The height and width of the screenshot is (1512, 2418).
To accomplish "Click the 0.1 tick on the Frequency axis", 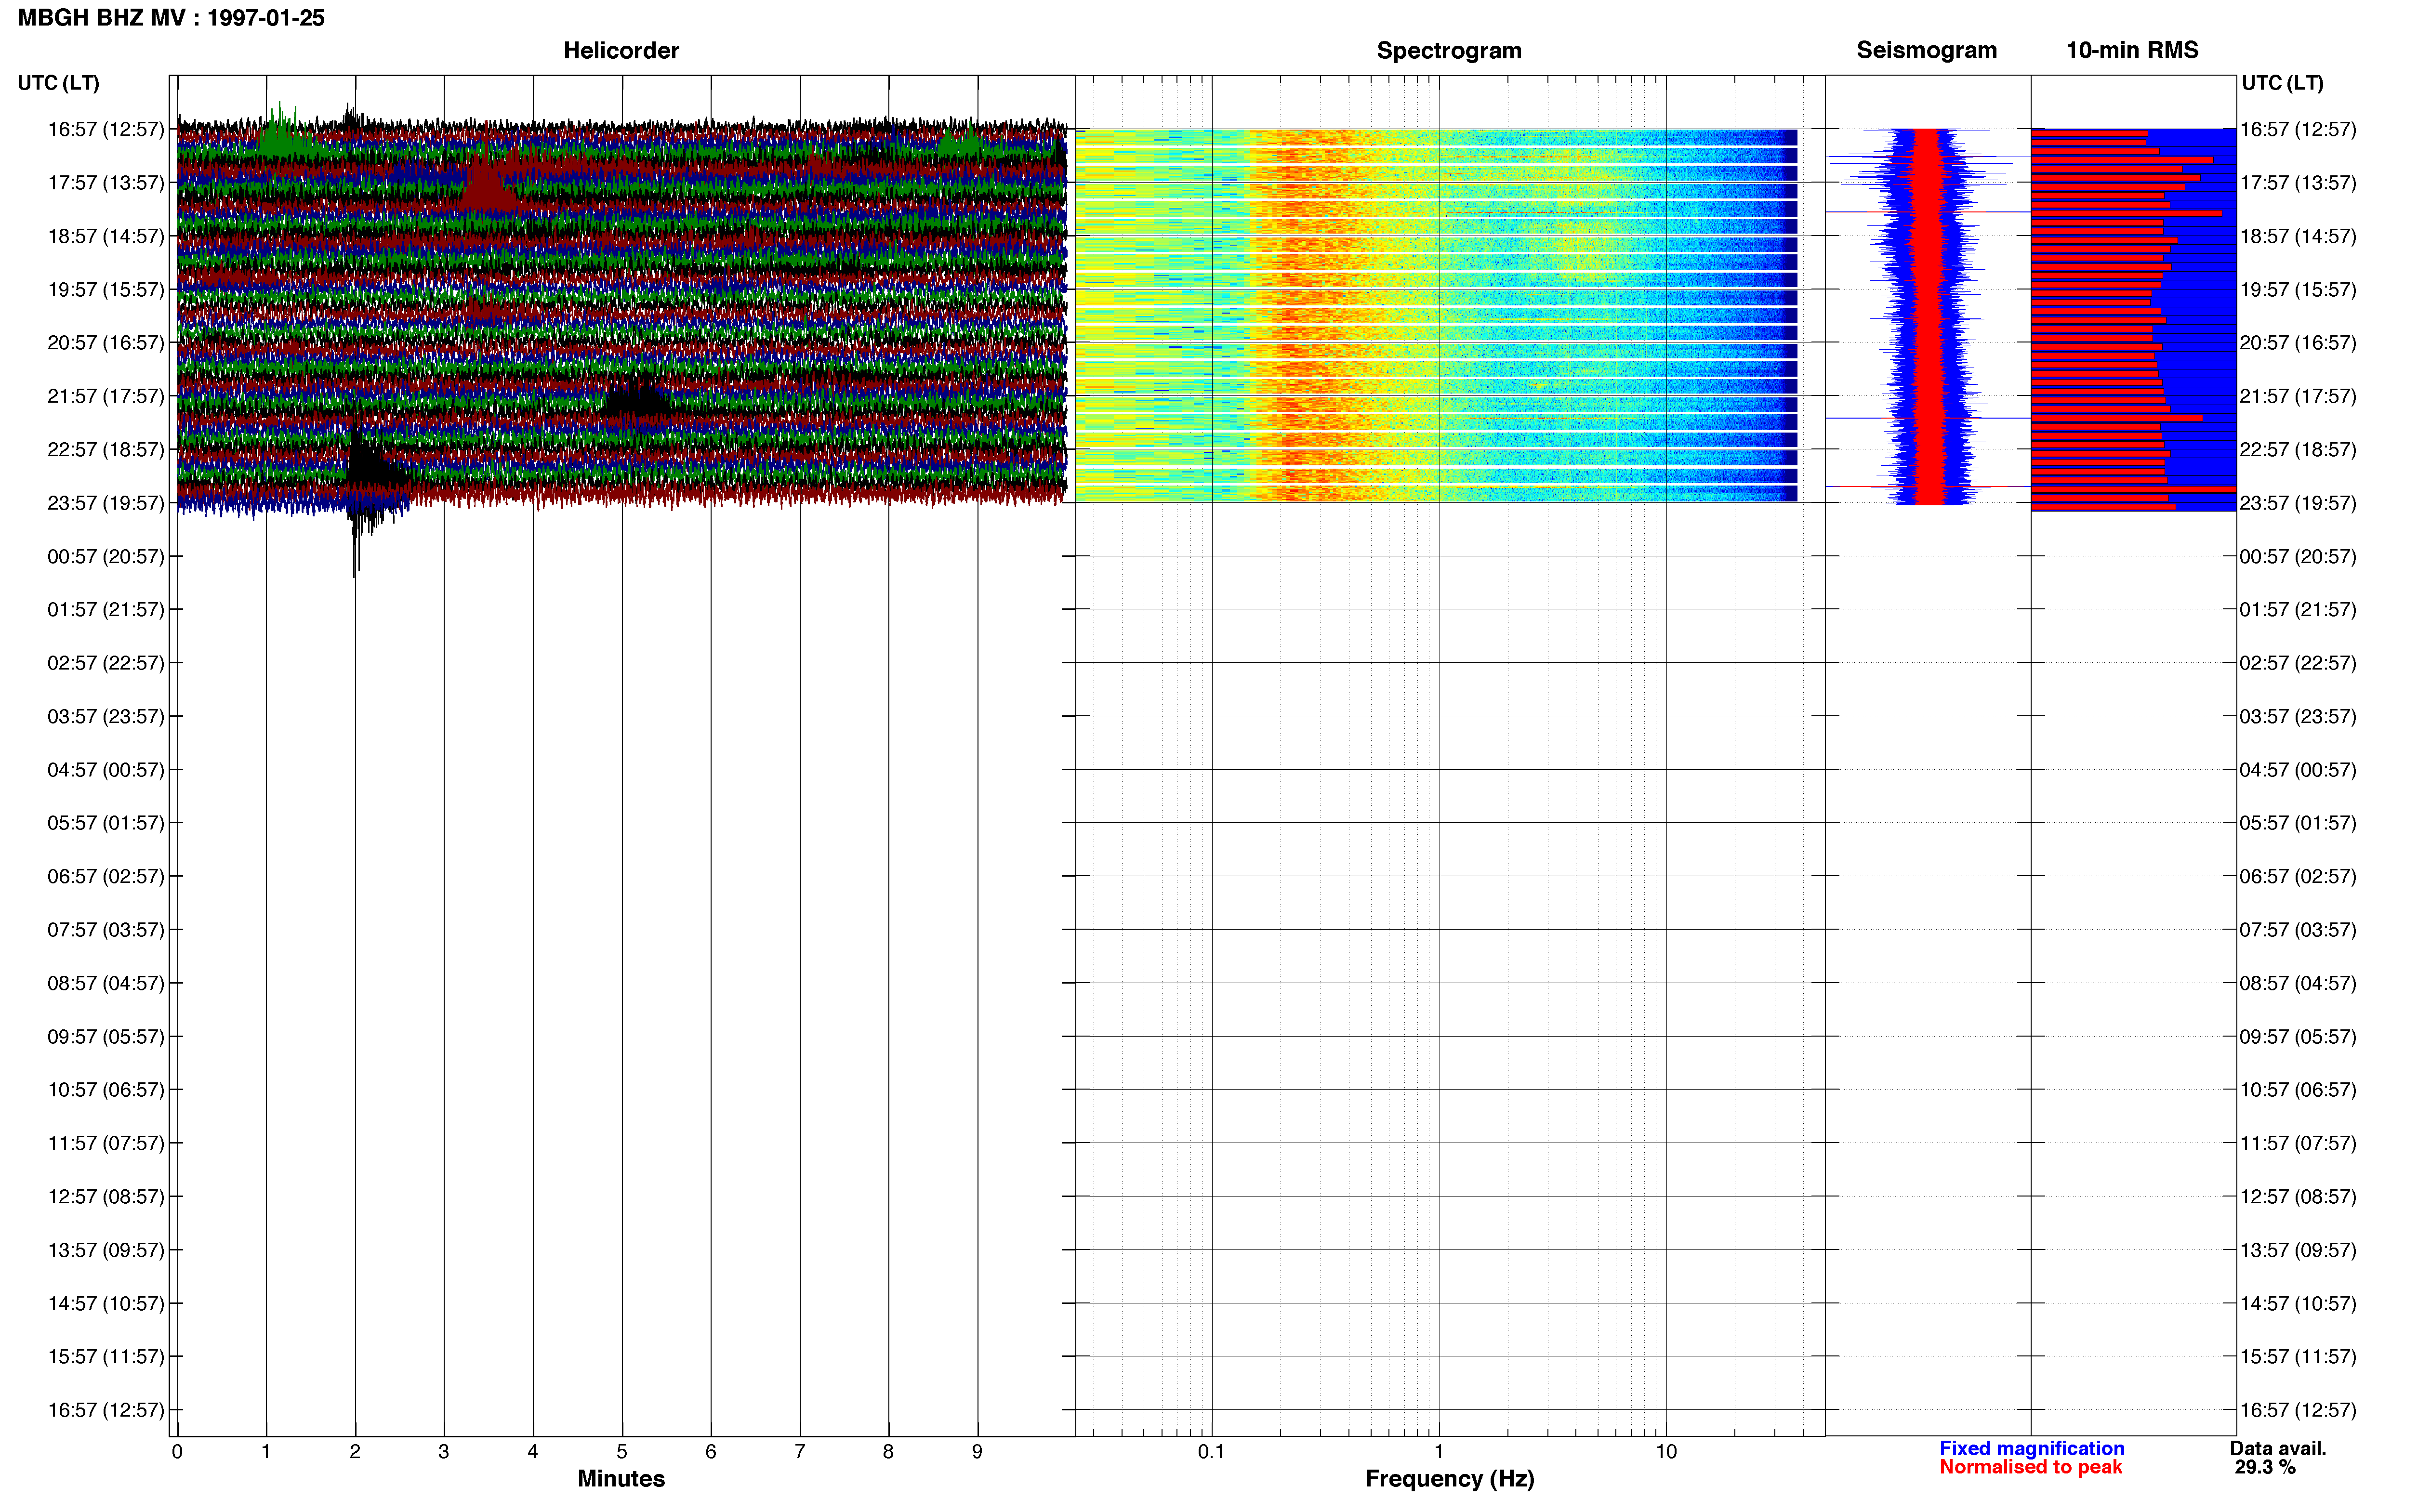I will coord(1211,1452).
